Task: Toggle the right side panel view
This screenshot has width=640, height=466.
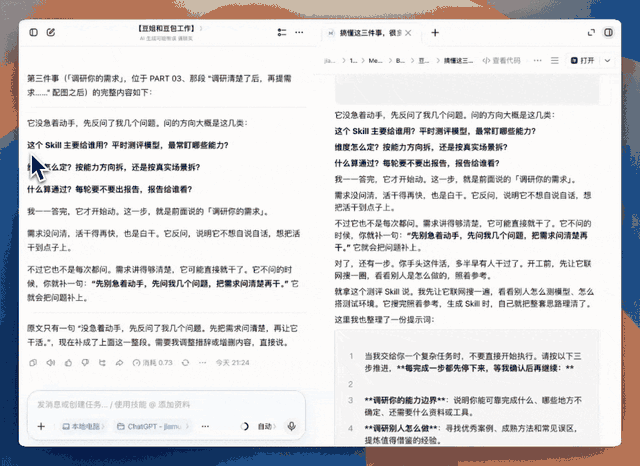Action: tap(608, 32)
